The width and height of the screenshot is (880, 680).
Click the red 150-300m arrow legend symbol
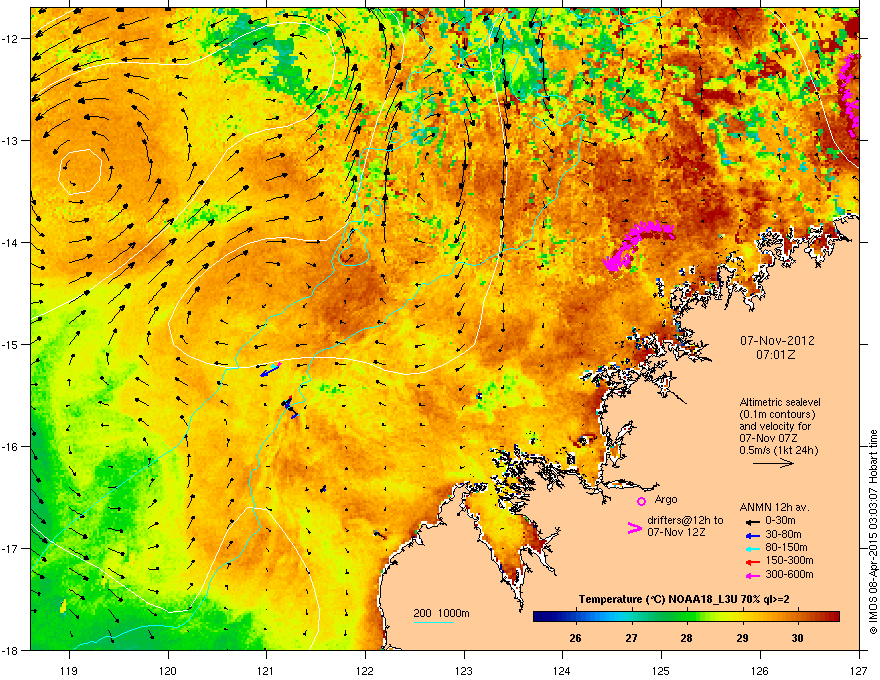click(753, 562)
